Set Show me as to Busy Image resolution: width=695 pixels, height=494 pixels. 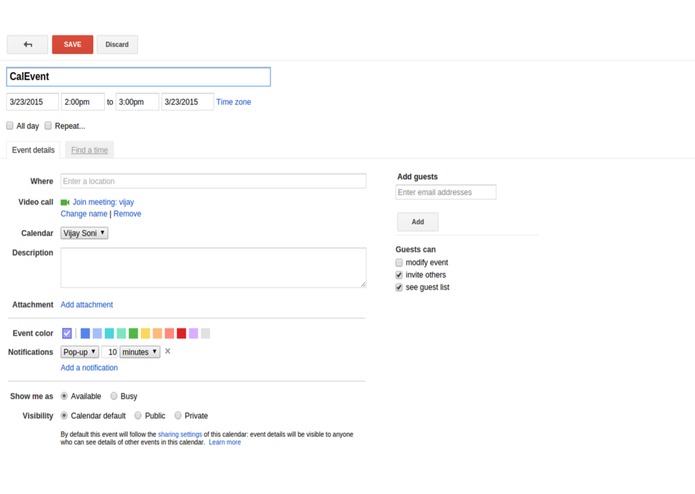114,396
